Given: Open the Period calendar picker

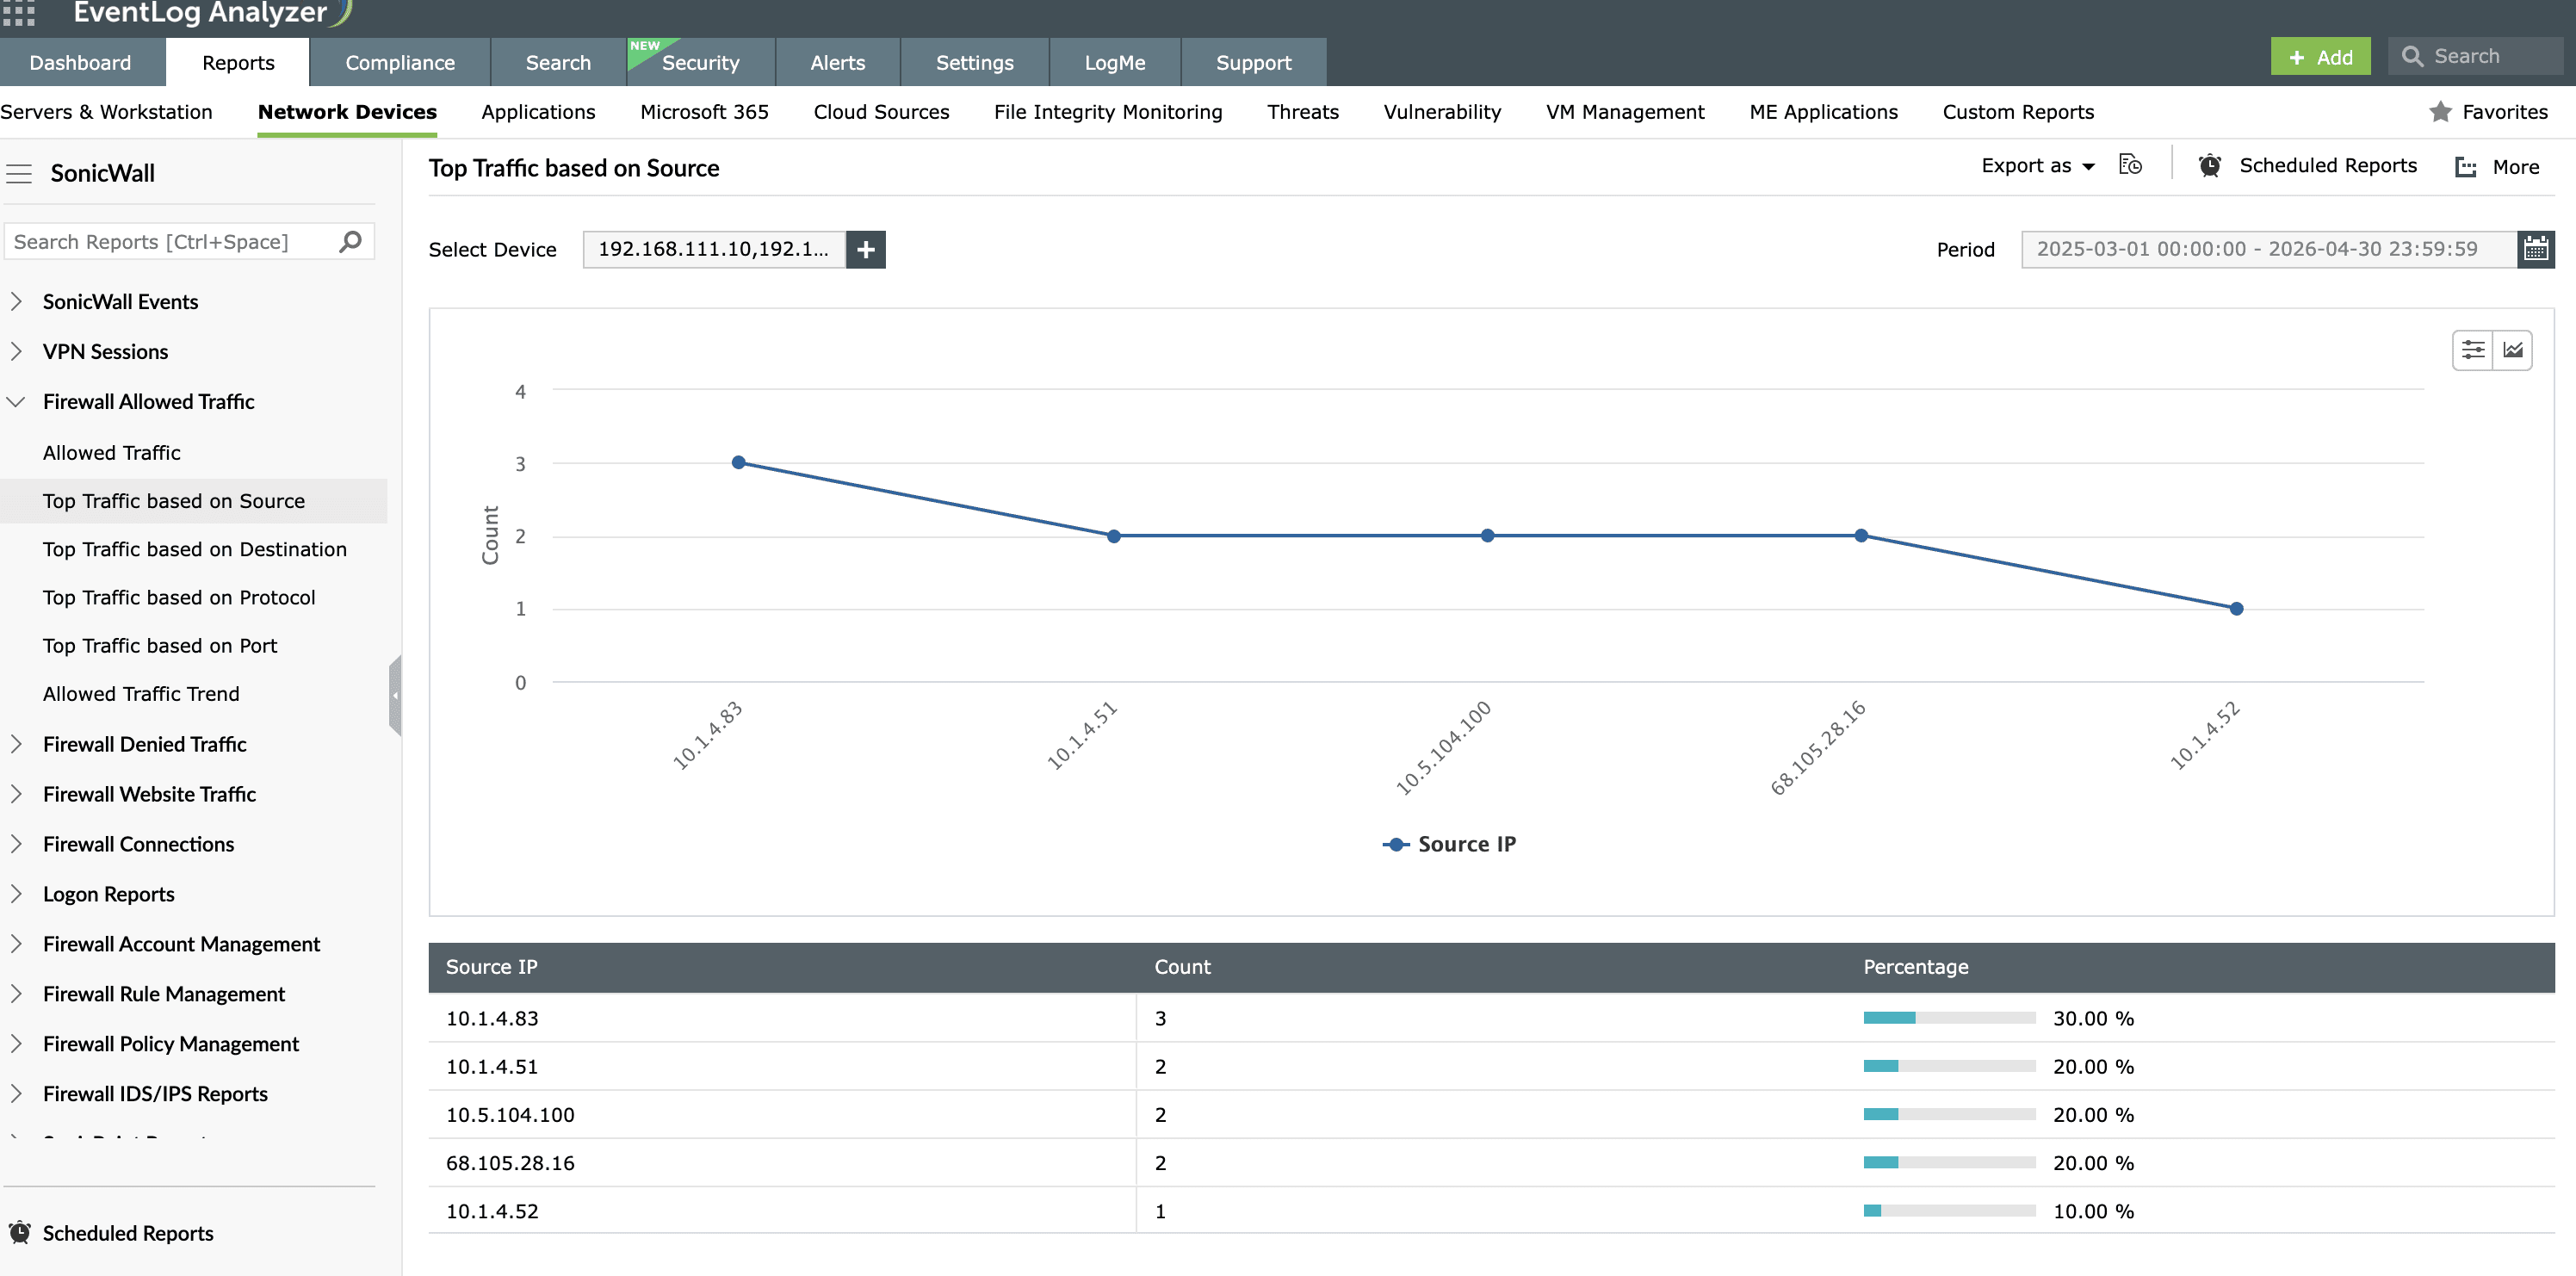Looking at the screenshot, I should [x=2535, y=249].
